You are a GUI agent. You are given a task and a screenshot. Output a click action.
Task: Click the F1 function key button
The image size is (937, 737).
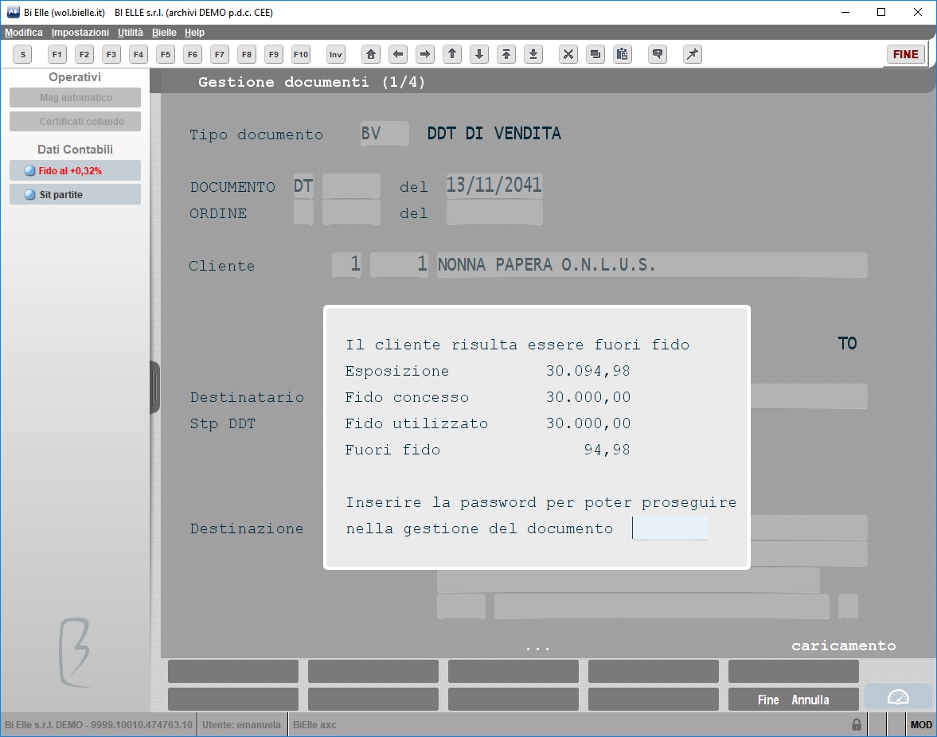pos(57,54)
